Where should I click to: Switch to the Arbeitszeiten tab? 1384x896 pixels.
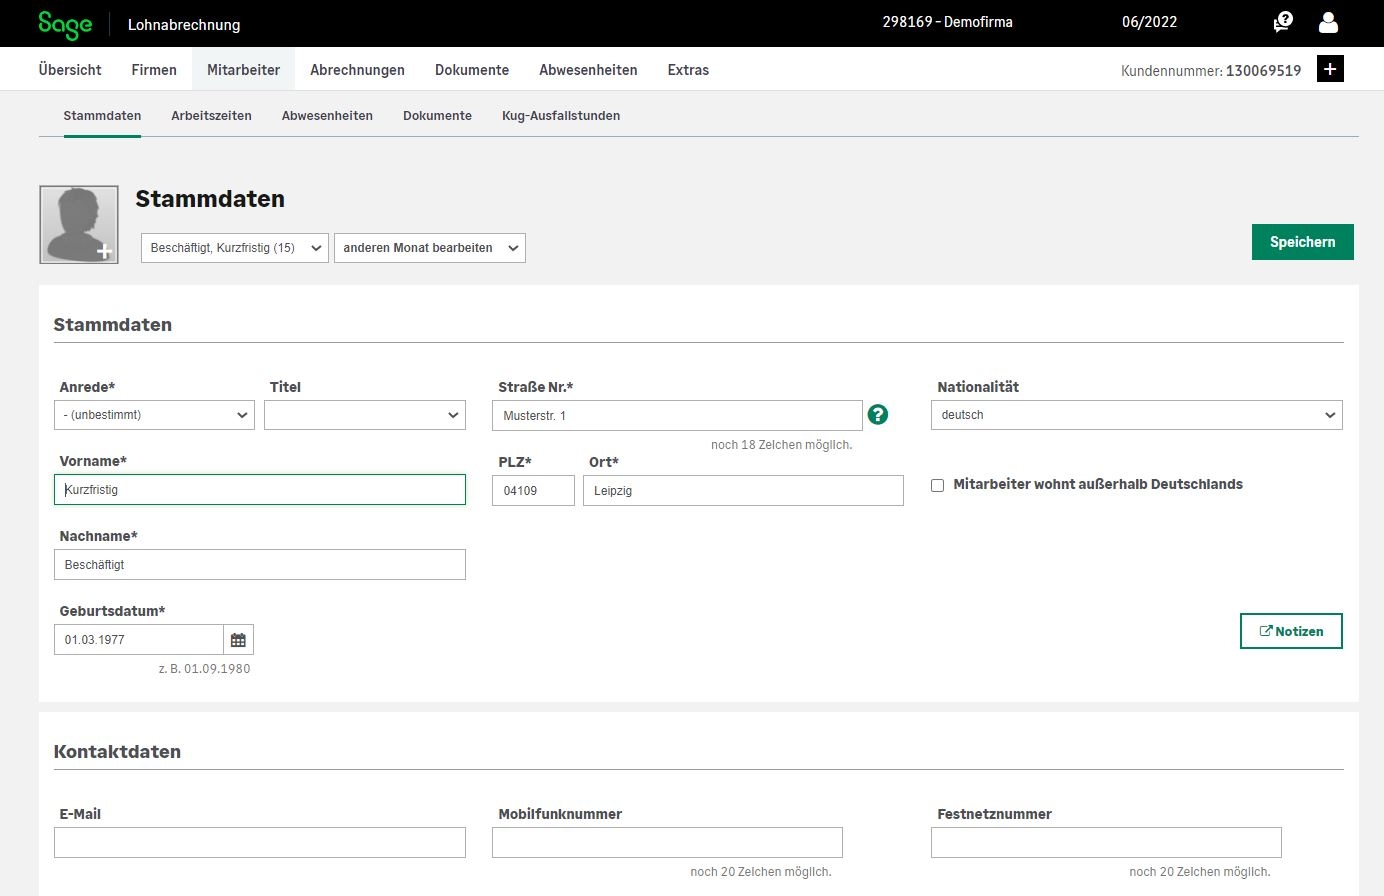[211, 116]
